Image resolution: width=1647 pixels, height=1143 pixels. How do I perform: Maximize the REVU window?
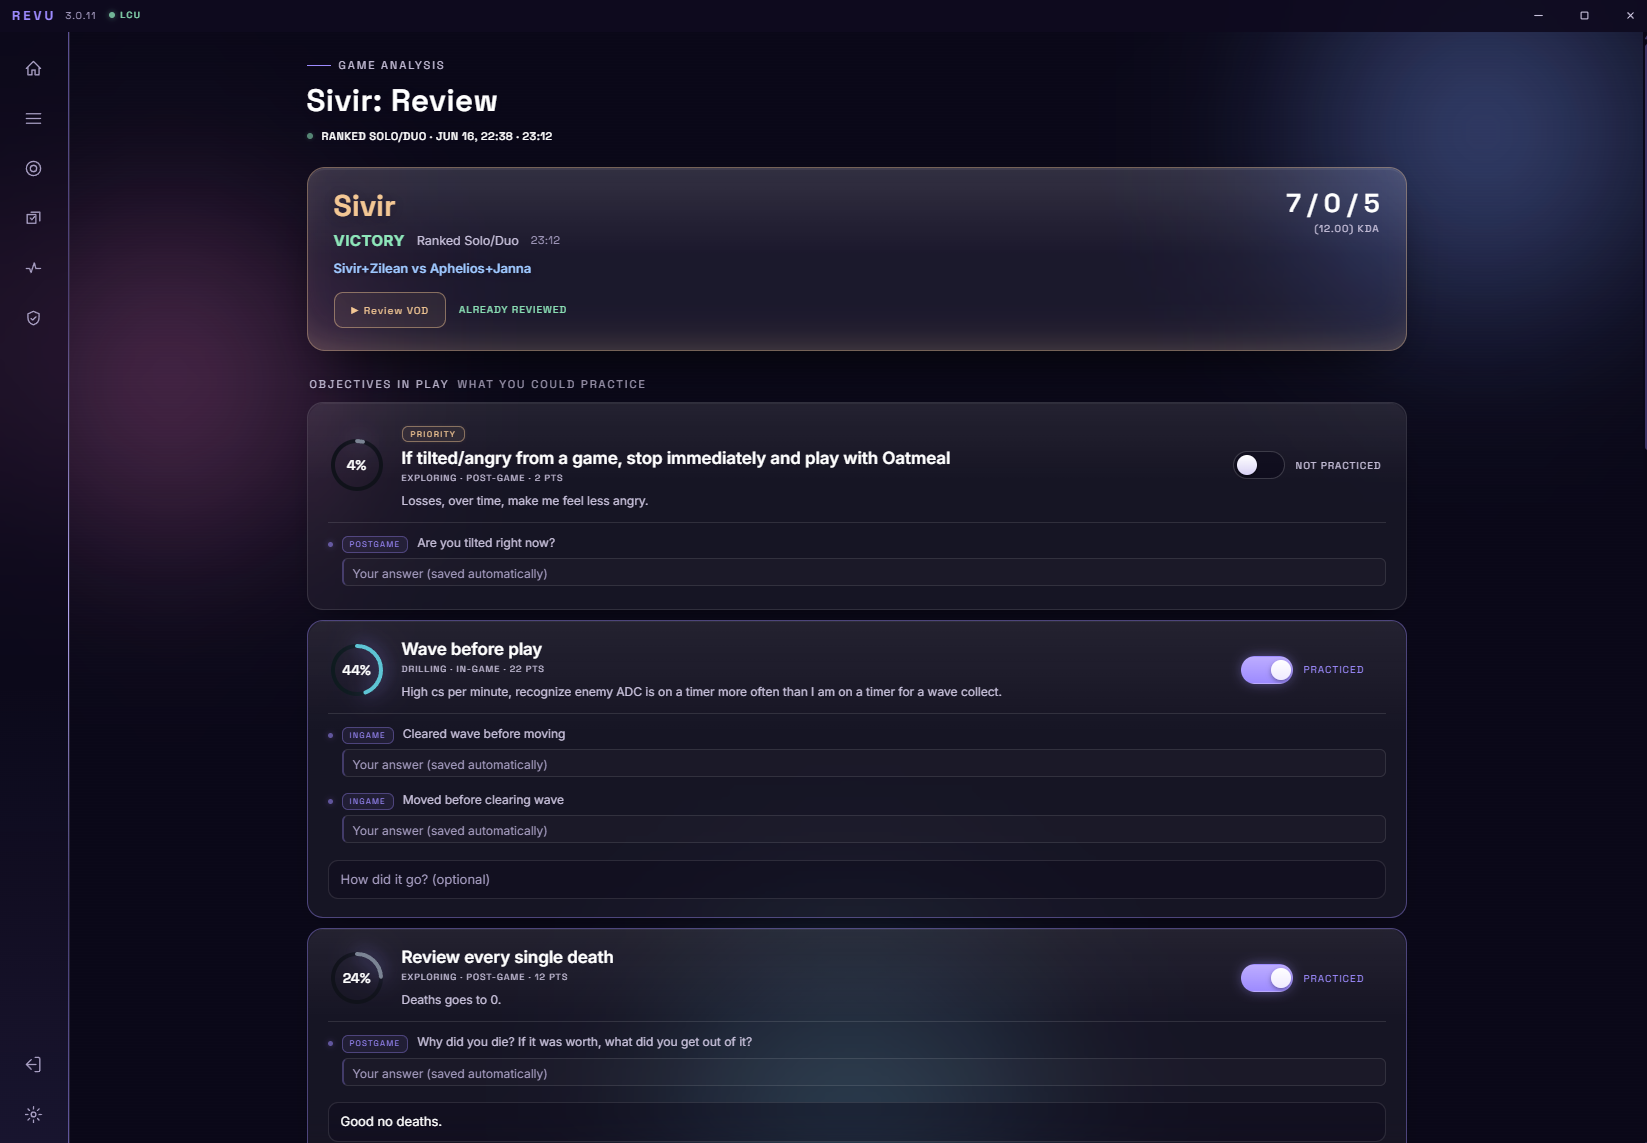tap(1584, 15)
